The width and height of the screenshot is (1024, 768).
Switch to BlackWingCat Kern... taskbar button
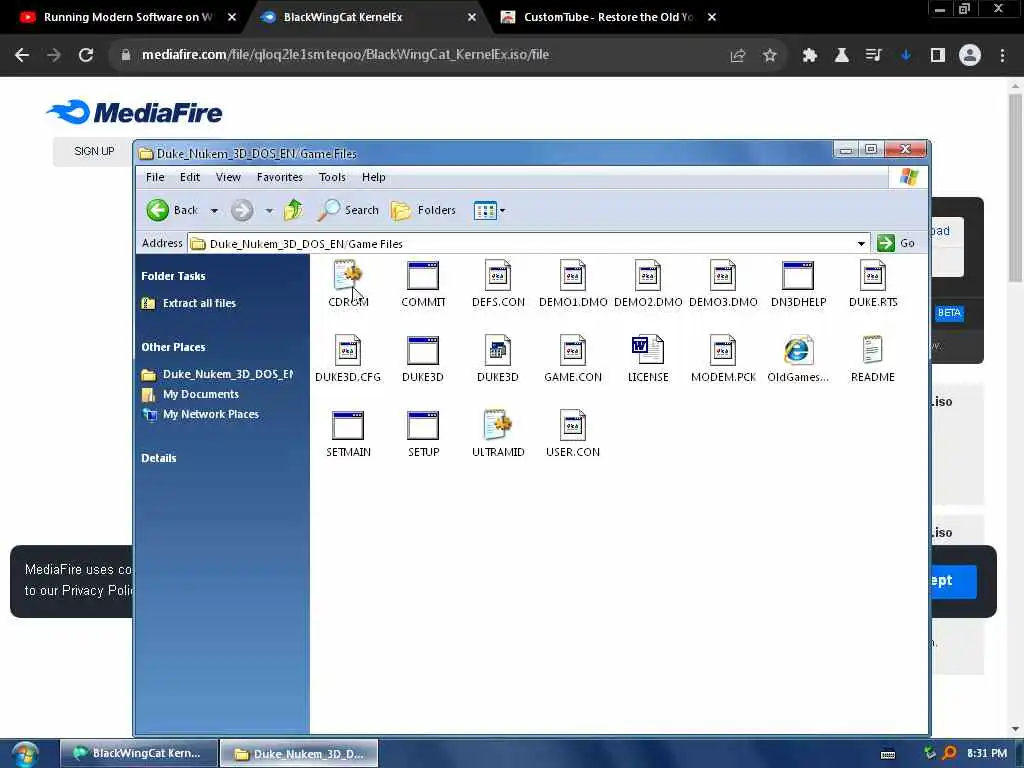[x=138, y=753]
